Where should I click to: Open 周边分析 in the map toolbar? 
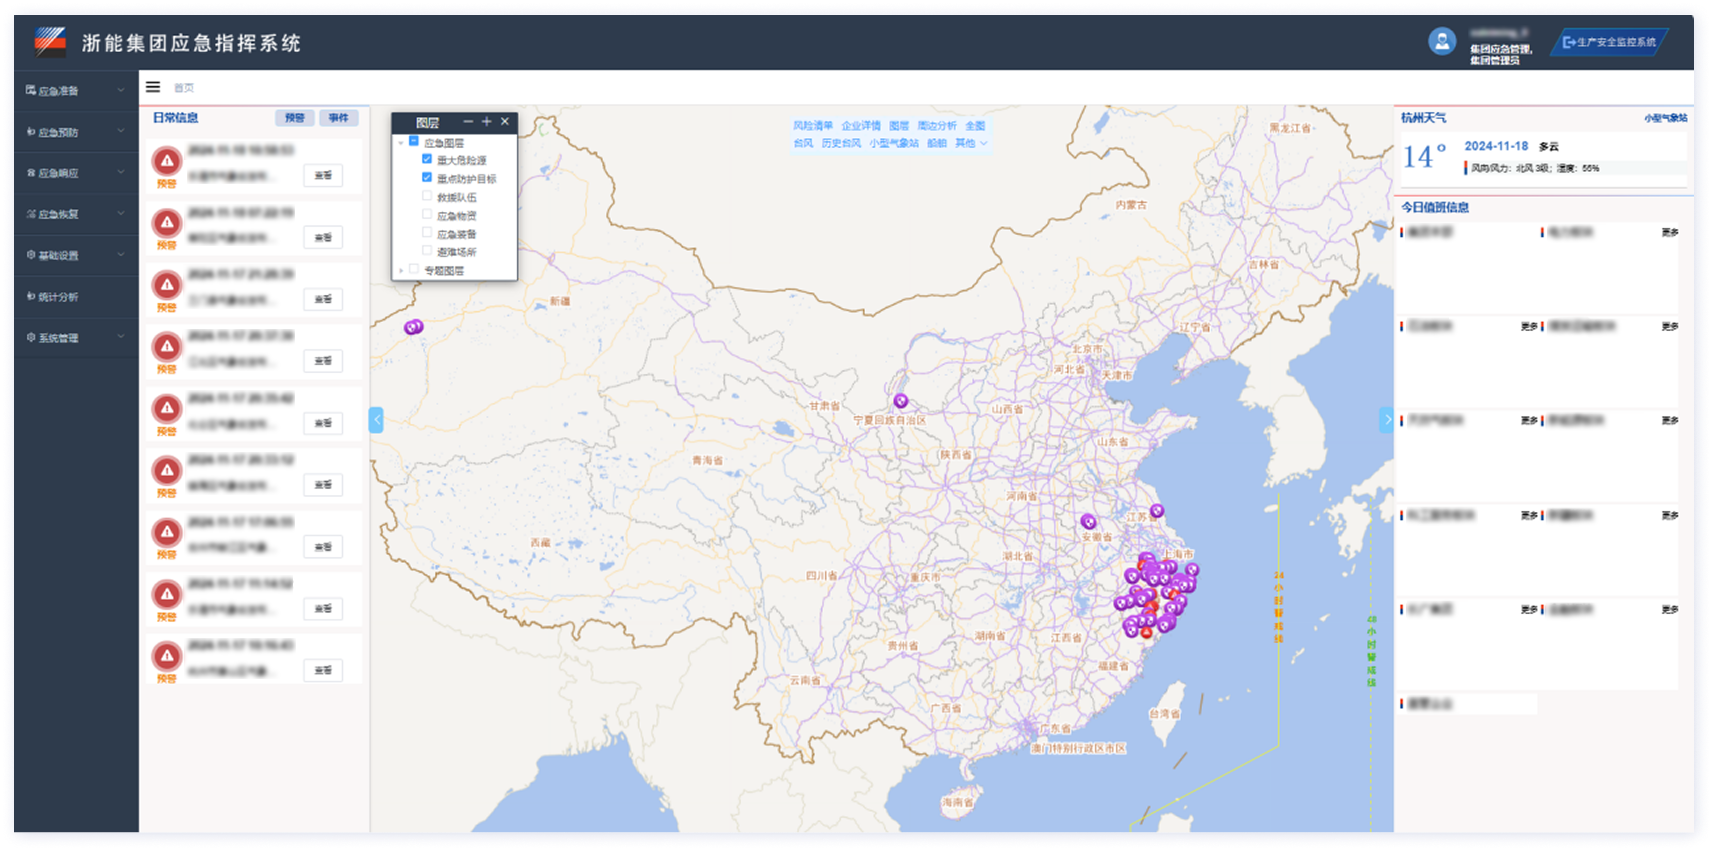click(937, 125)
